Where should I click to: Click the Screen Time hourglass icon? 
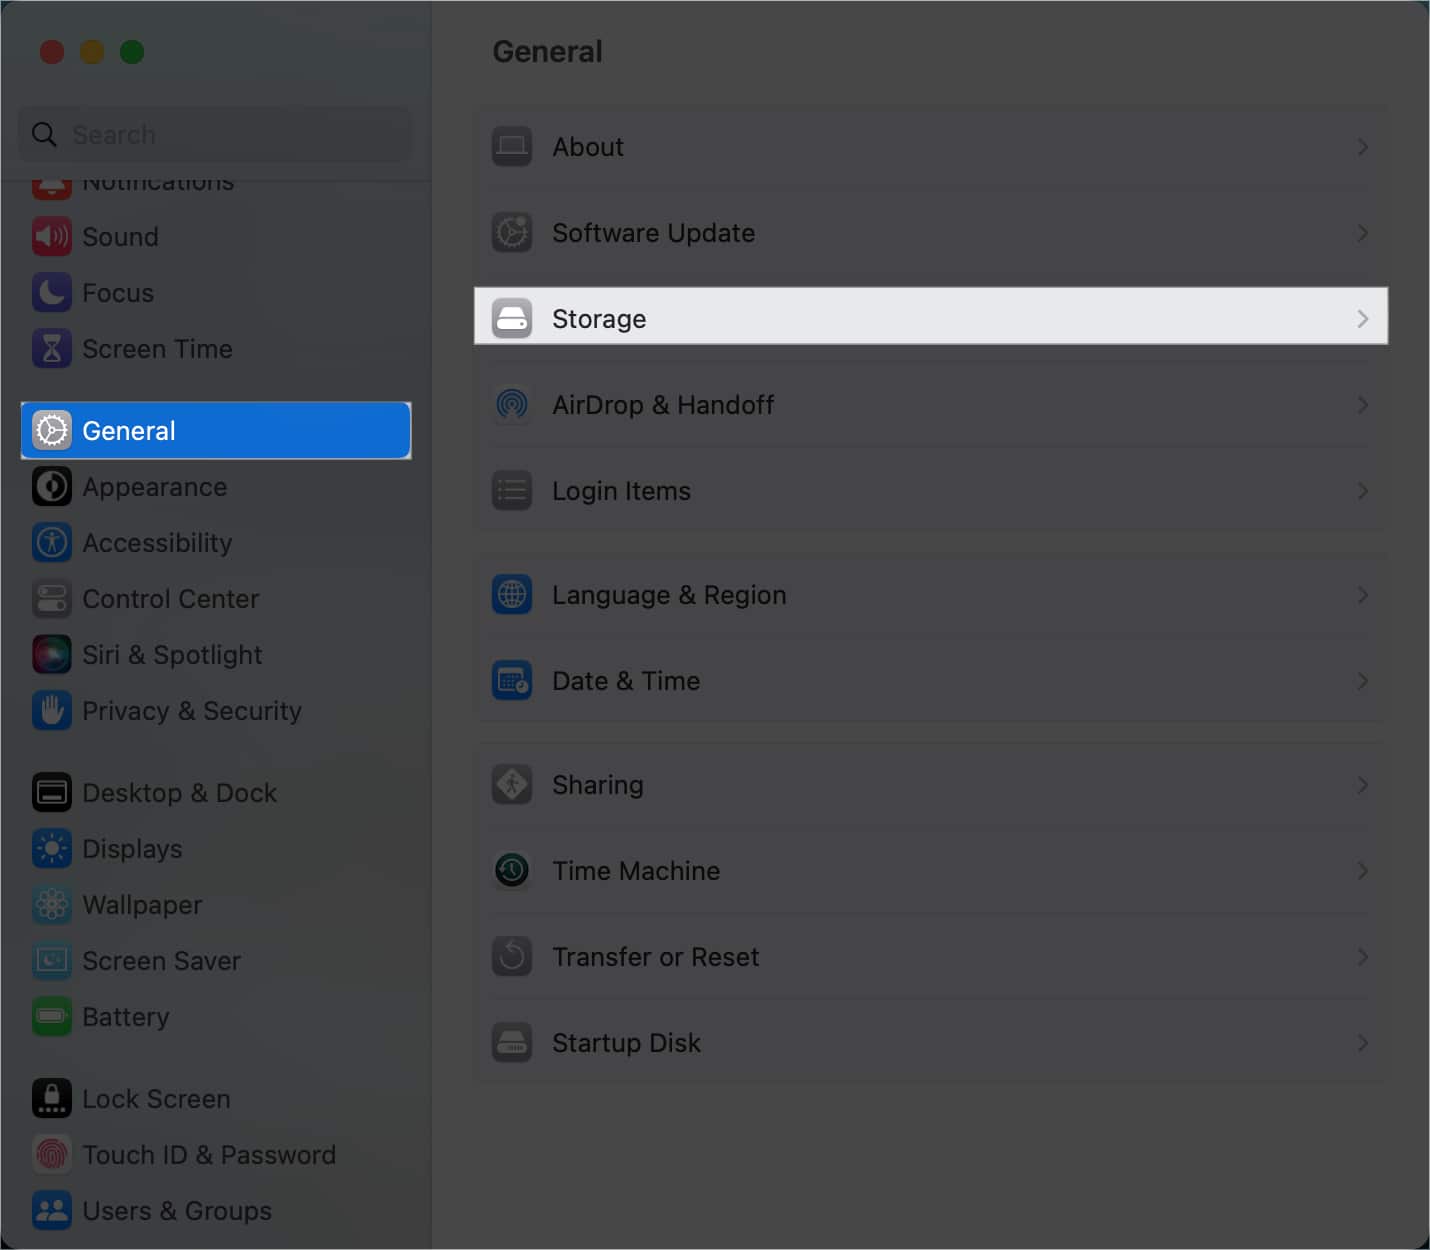point(52,349)
